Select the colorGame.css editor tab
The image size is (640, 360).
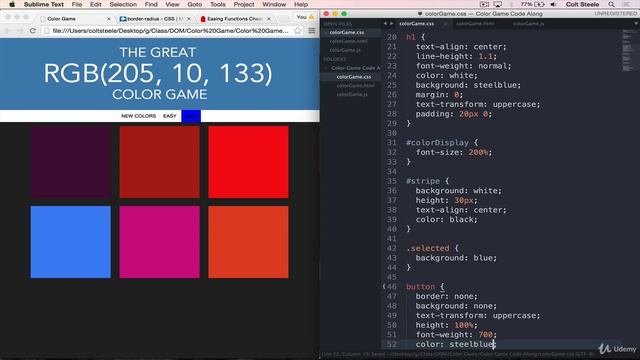click(x=417, y=24)
